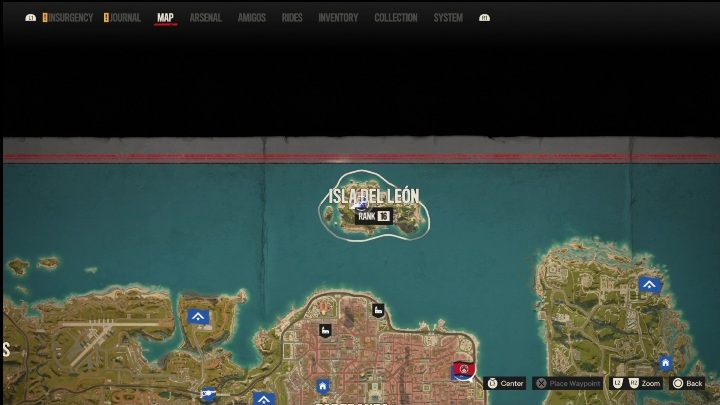The width and height of the screenshot is (720, 405).
Task: Select the Isla del León island marker
Action: [x=374, y=196]
